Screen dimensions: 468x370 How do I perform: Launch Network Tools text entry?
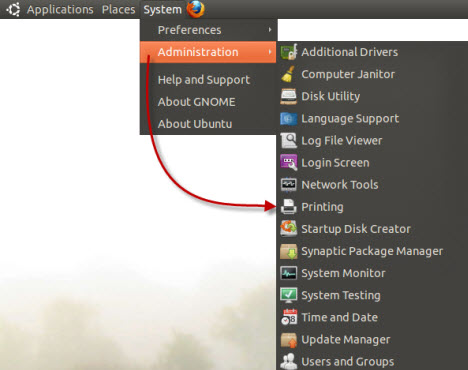coord(340,185)
